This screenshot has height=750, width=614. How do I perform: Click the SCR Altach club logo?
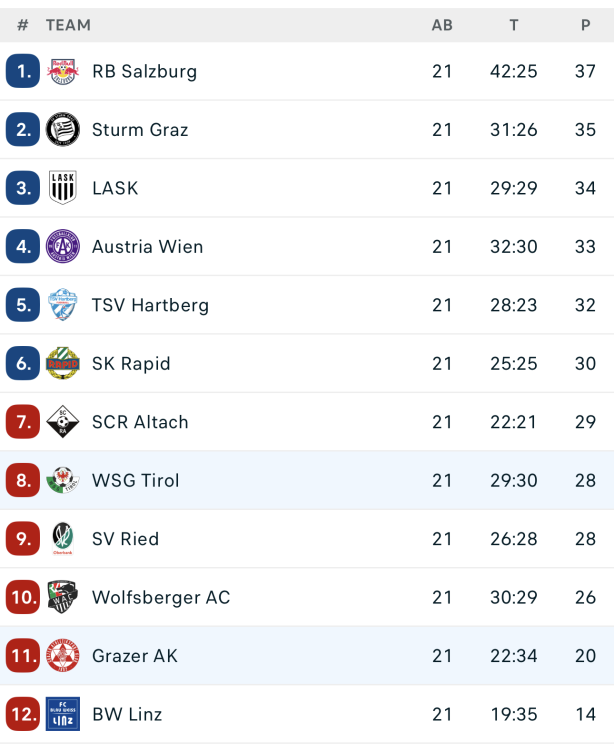click(62, 422)
